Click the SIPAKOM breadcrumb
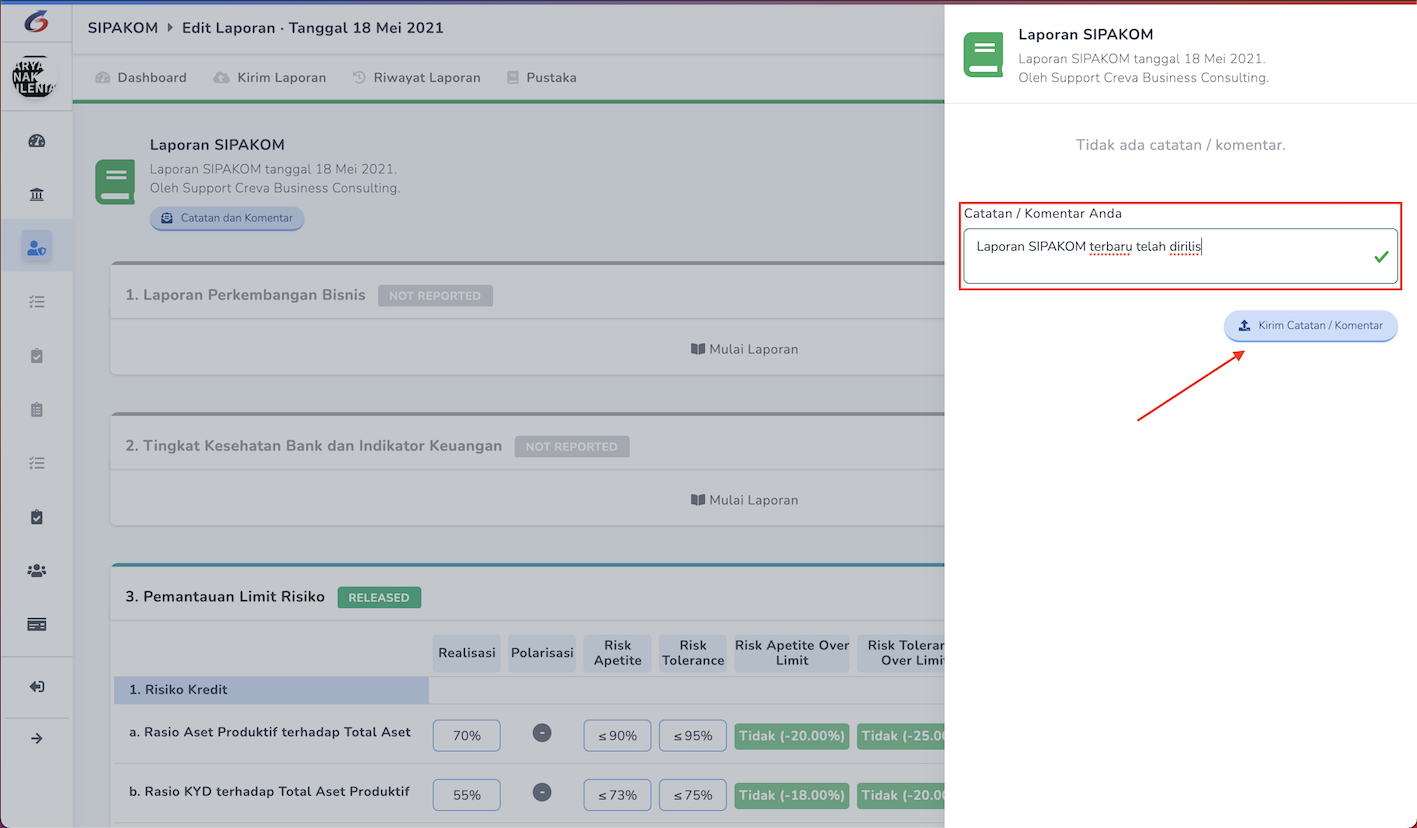This screenshot has height=828, width=1417. pyautogui.click(x=123, y=28)
